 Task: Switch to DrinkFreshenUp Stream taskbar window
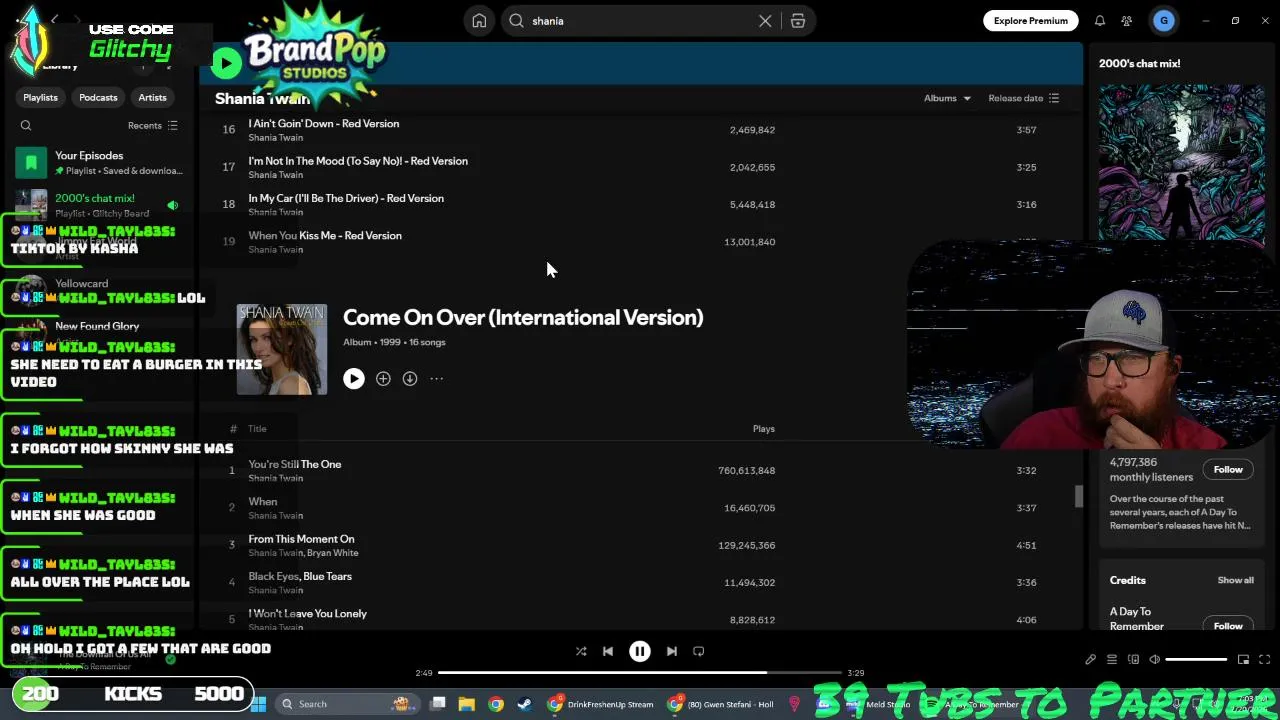tap(601, 704)
